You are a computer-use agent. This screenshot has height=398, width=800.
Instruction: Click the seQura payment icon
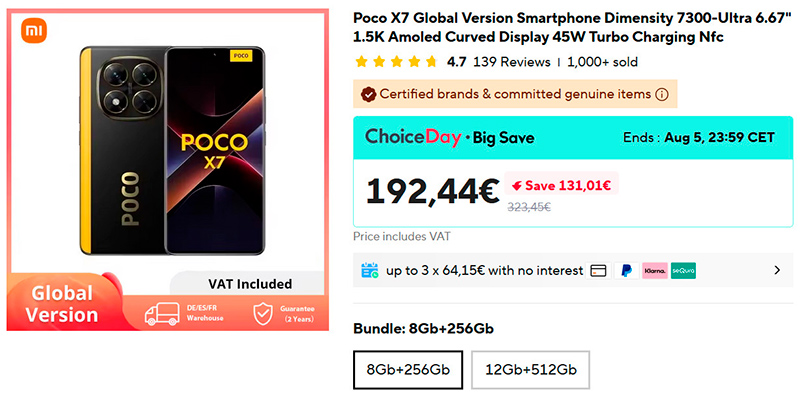point(684,270)
